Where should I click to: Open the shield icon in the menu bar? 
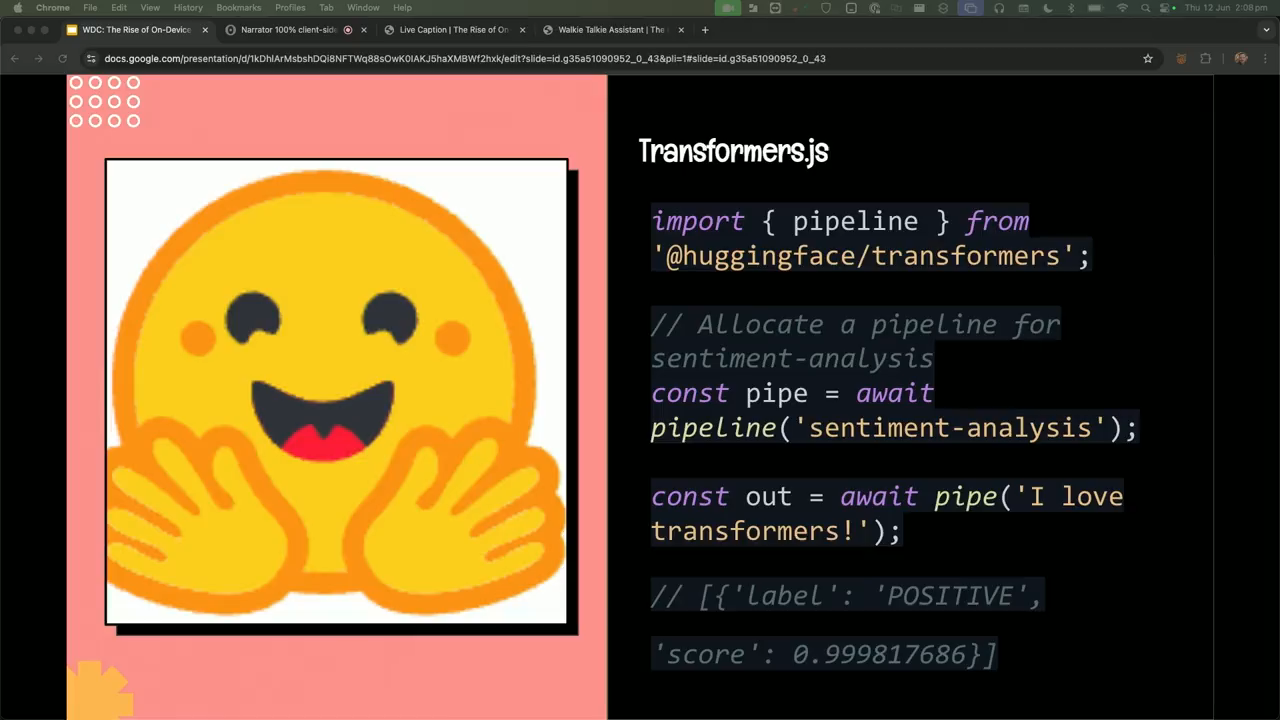(x=826, y=8)
